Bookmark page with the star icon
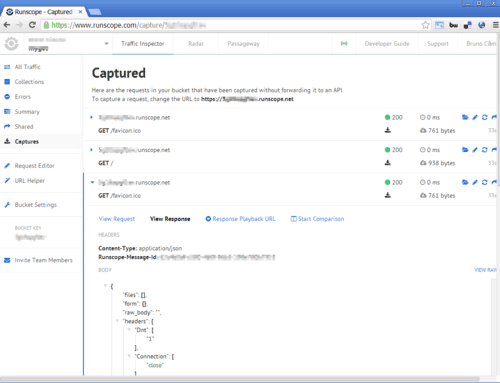 point(425,25)
